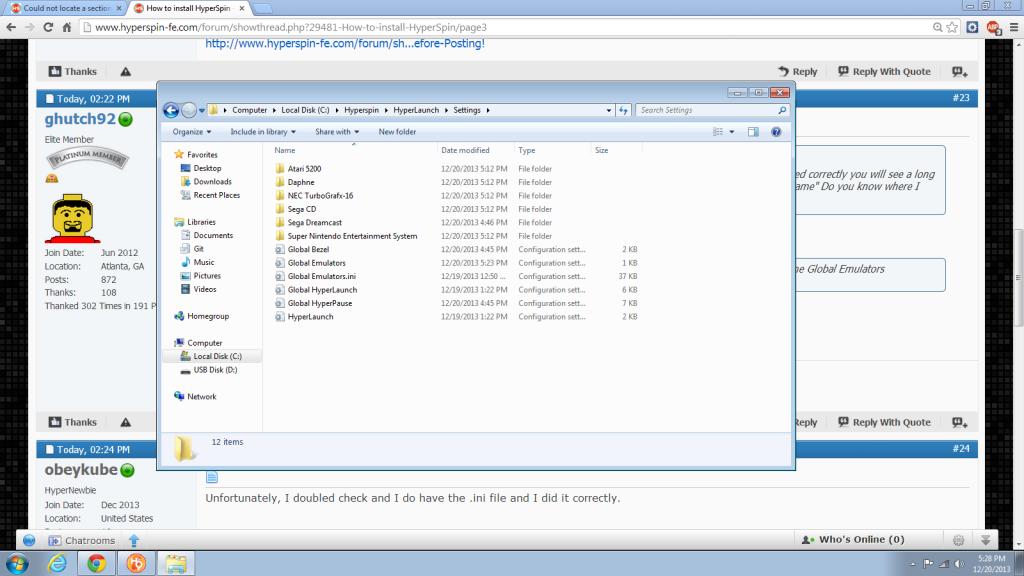
Task: Click Windows Start button
Action: (17, 564)
